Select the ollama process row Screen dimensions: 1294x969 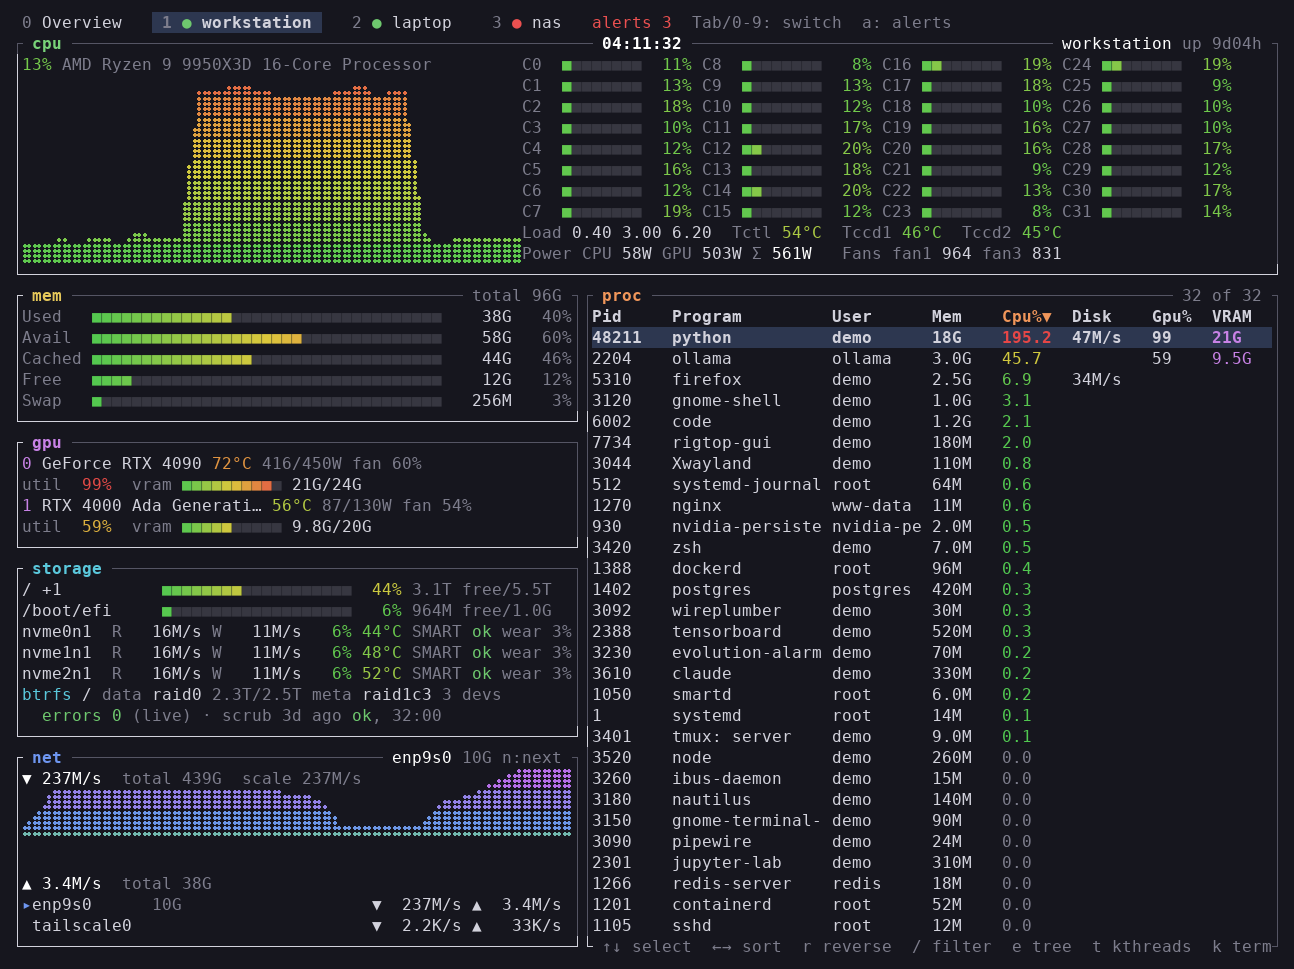pyautogui.click(x=931, y=358)
